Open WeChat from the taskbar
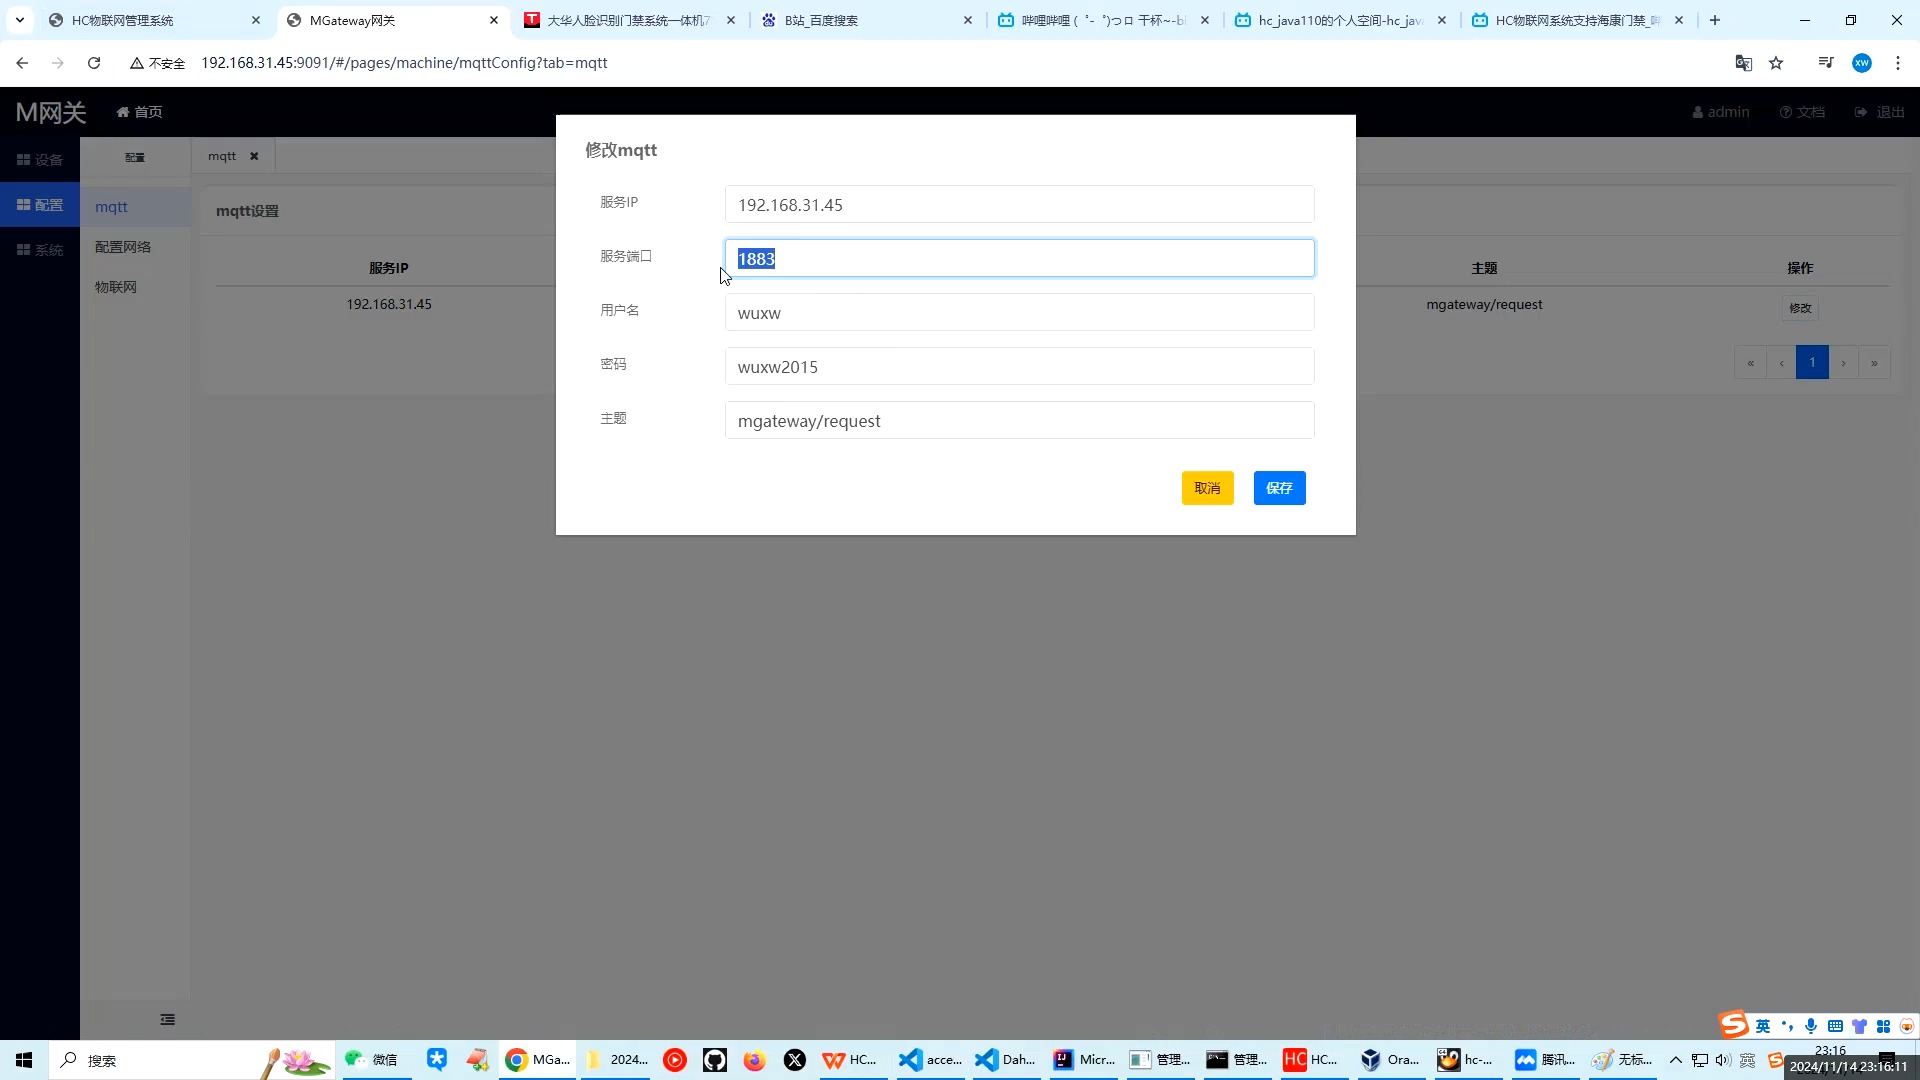The width and height of the screenshot is (1920, 1080). point(355,1060)
